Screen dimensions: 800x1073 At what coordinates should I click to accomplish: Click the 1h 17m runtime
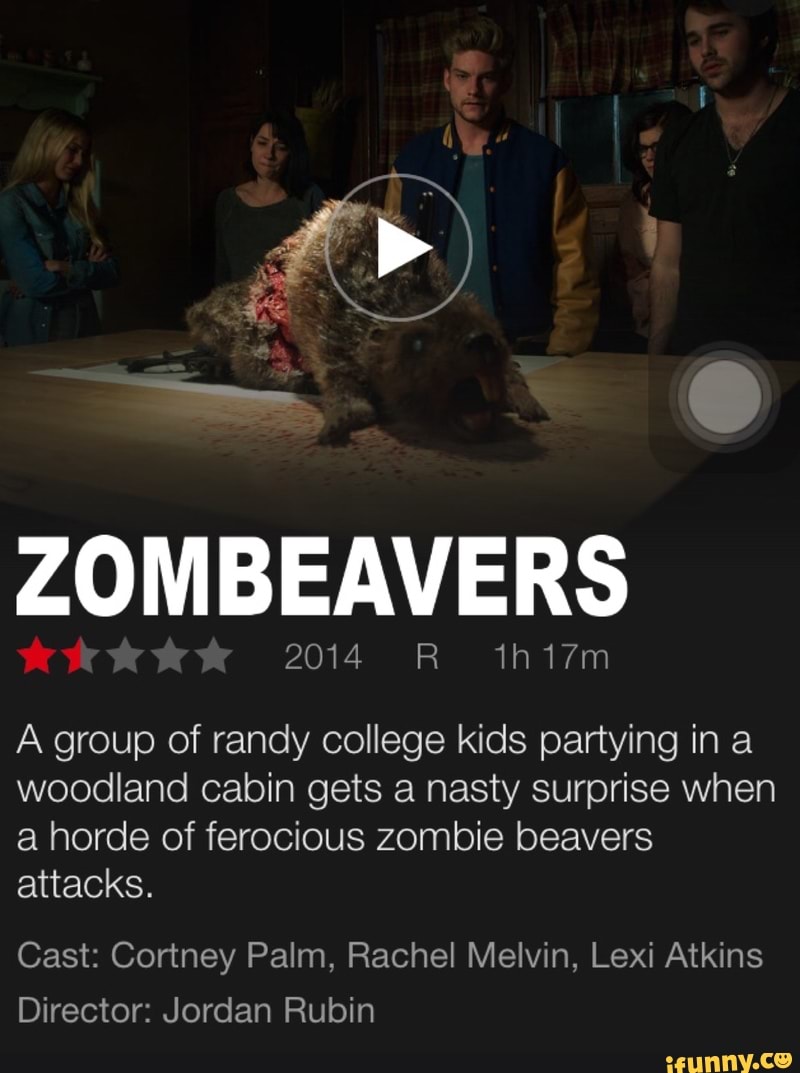coord(552,658)
